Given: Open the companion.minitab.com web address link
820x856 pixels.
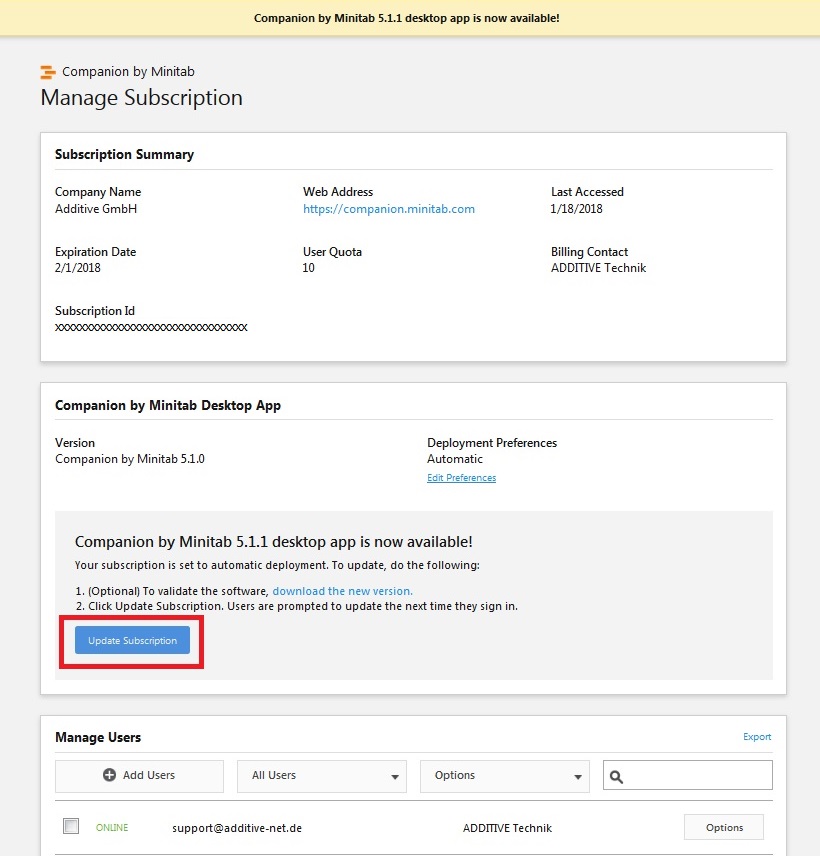Looking at the screenshot, I should 389,209.
